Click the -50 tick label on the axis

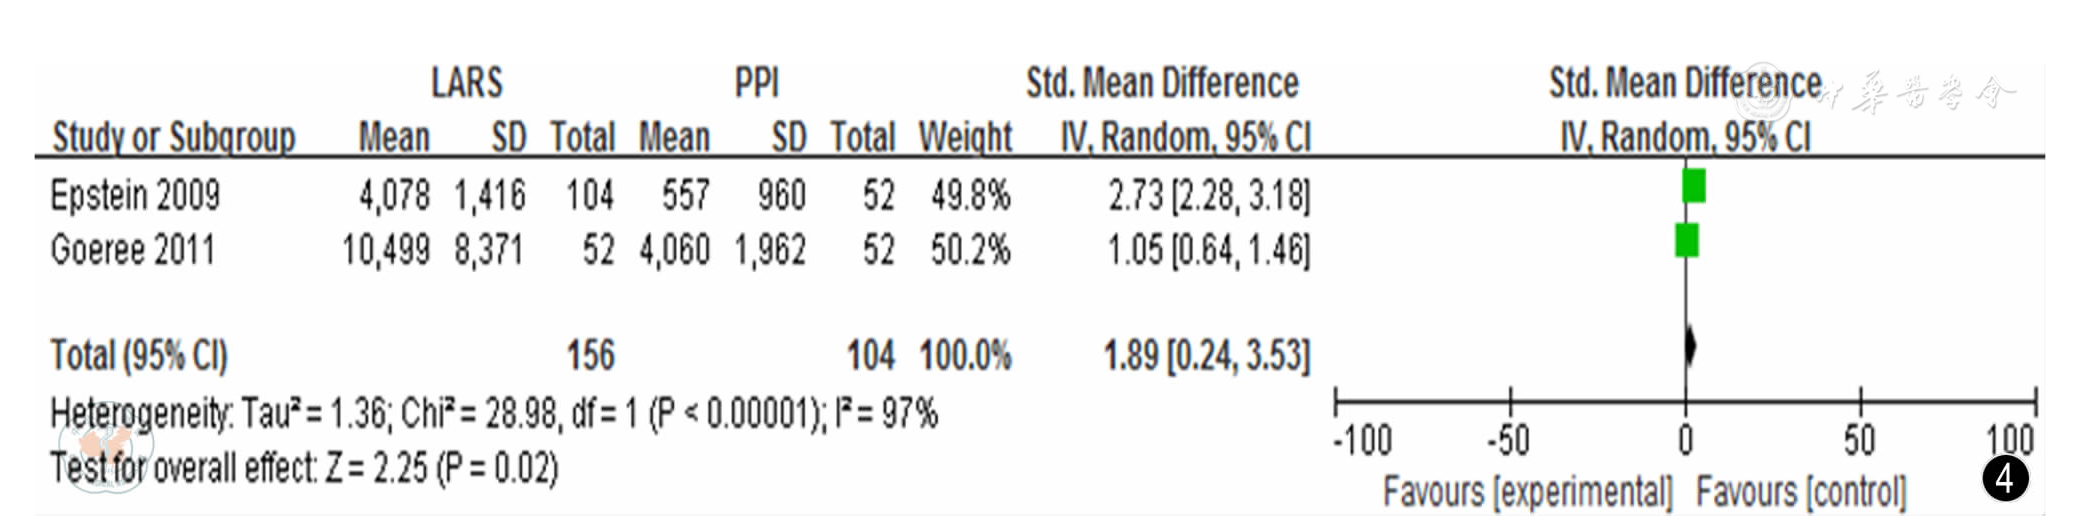1507,440
